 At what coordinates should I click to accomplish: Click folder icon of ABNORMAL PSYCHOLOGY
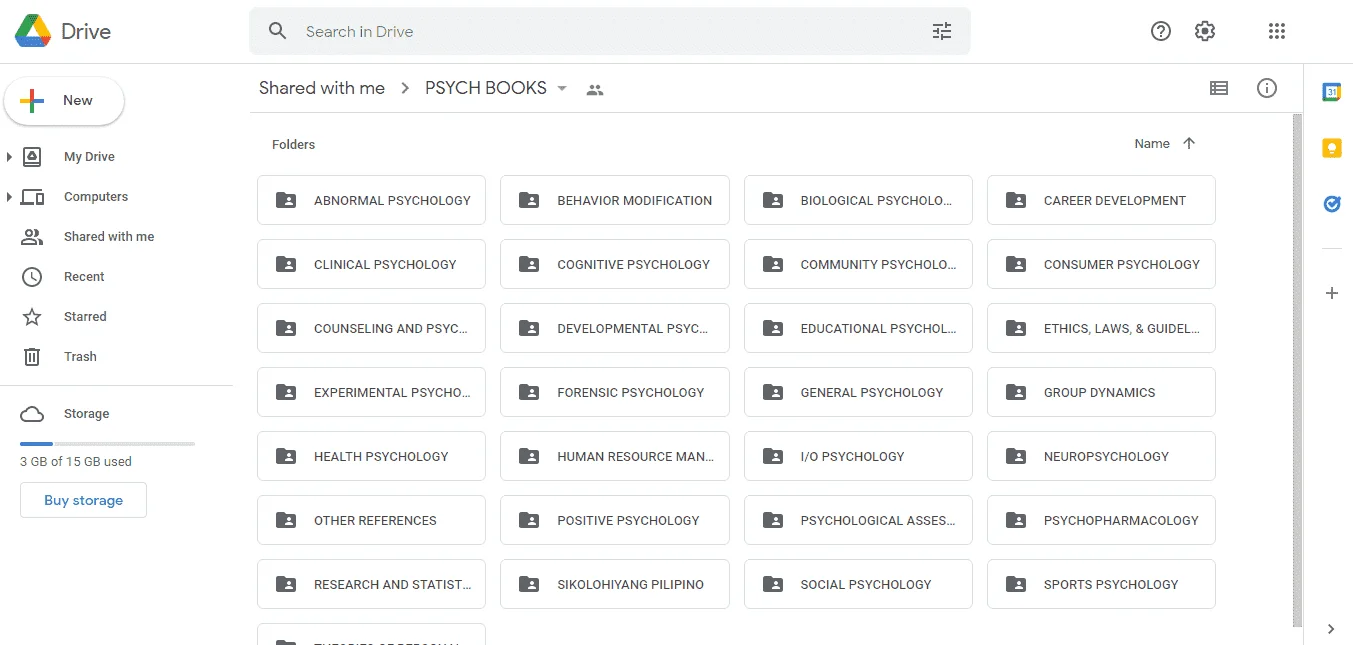[286, 200]
